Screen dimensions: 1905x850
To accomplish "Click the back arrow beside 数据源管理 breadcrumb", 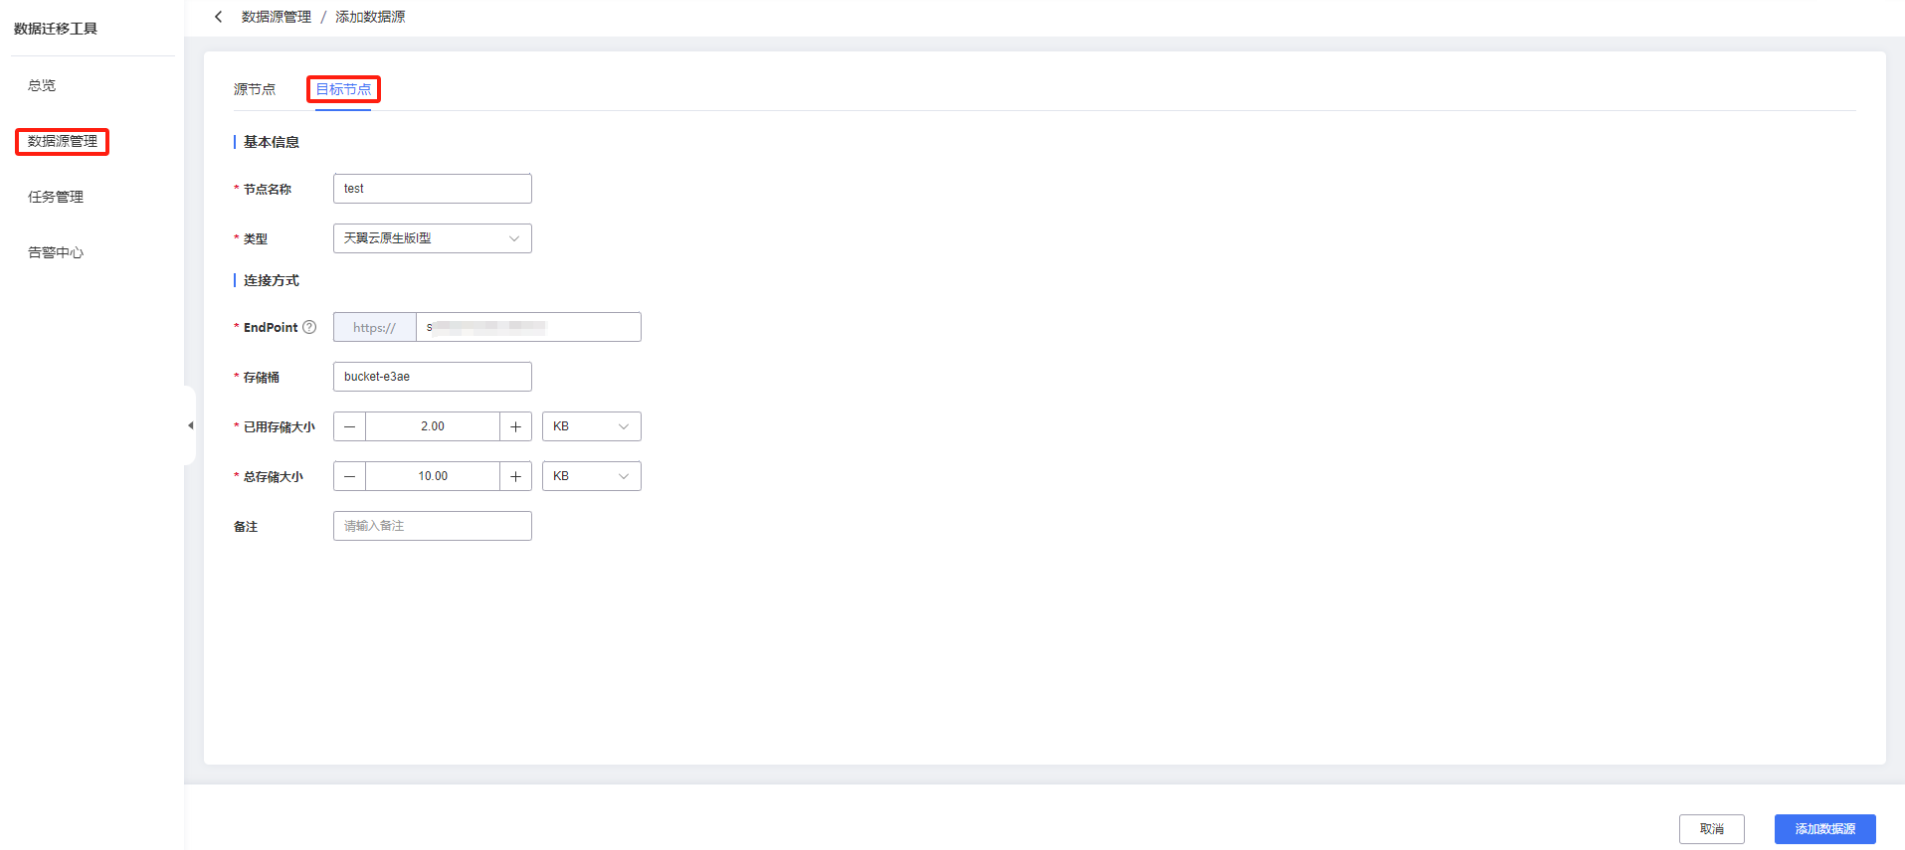I will (219, 17).
